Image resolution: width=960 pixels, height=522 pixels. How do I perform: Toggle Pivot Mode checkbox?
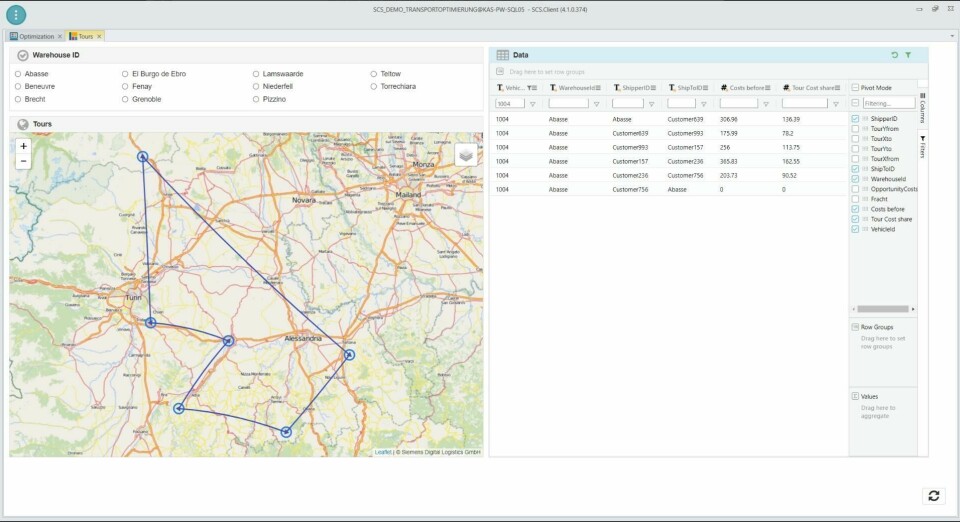point(855,88)
